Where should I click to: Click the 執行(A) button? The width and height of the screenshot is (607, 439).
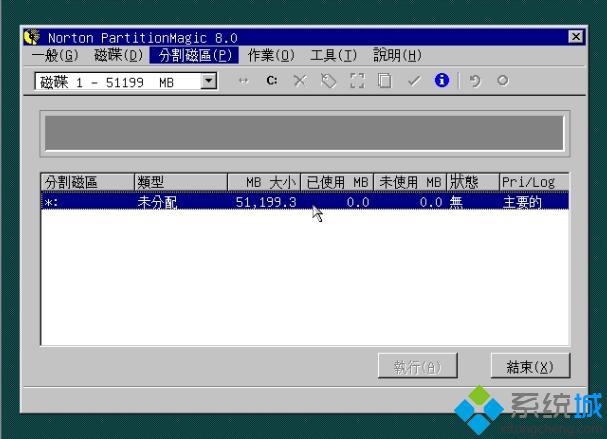point(417,366)
